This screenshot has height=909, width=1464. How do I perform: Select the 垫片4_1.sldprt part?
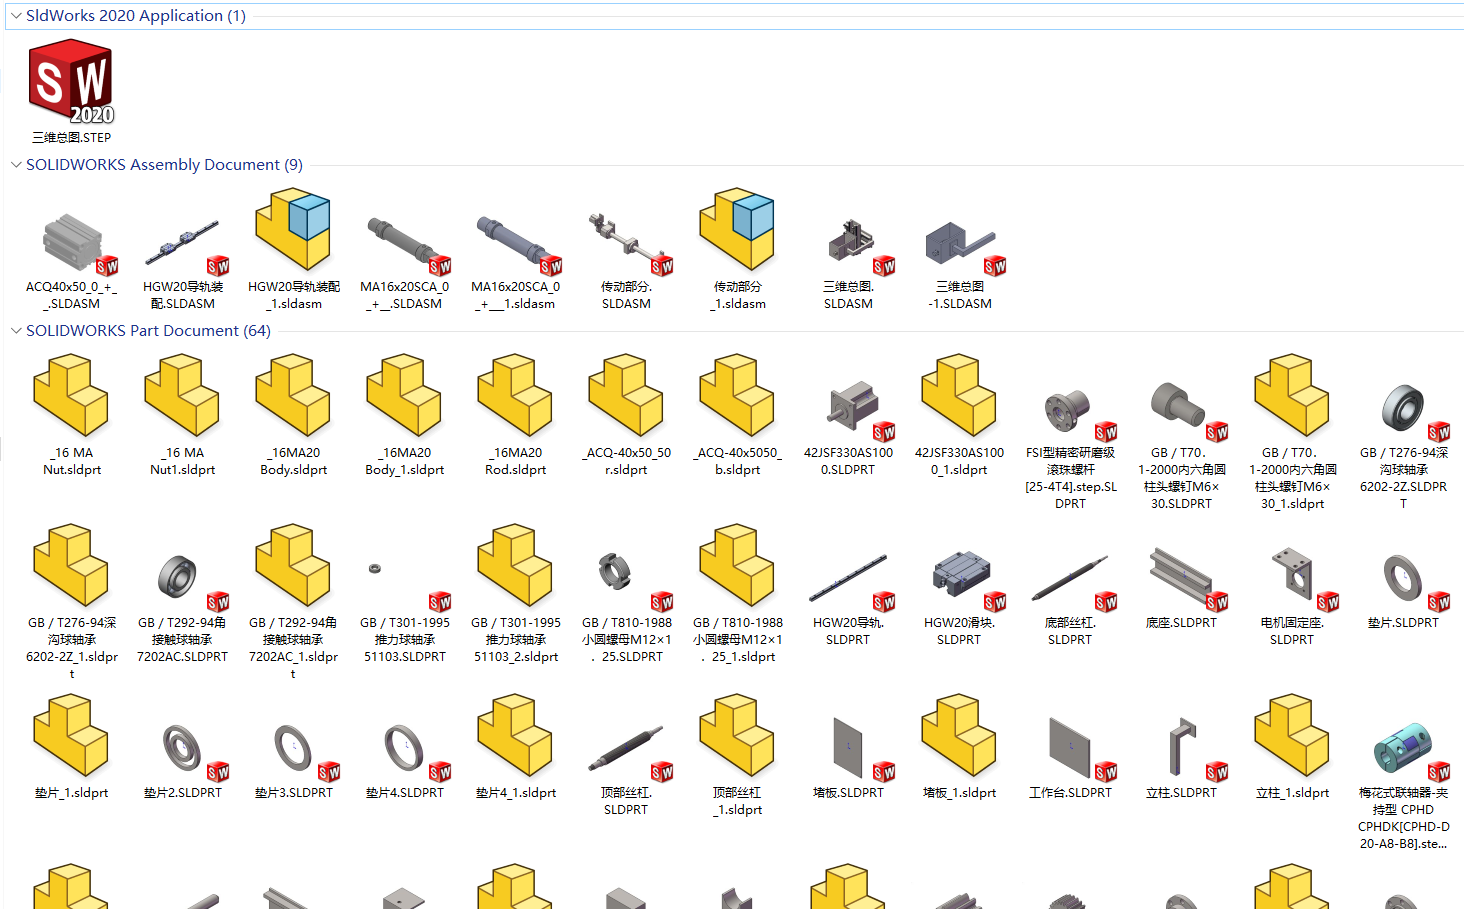coord(515,747)
